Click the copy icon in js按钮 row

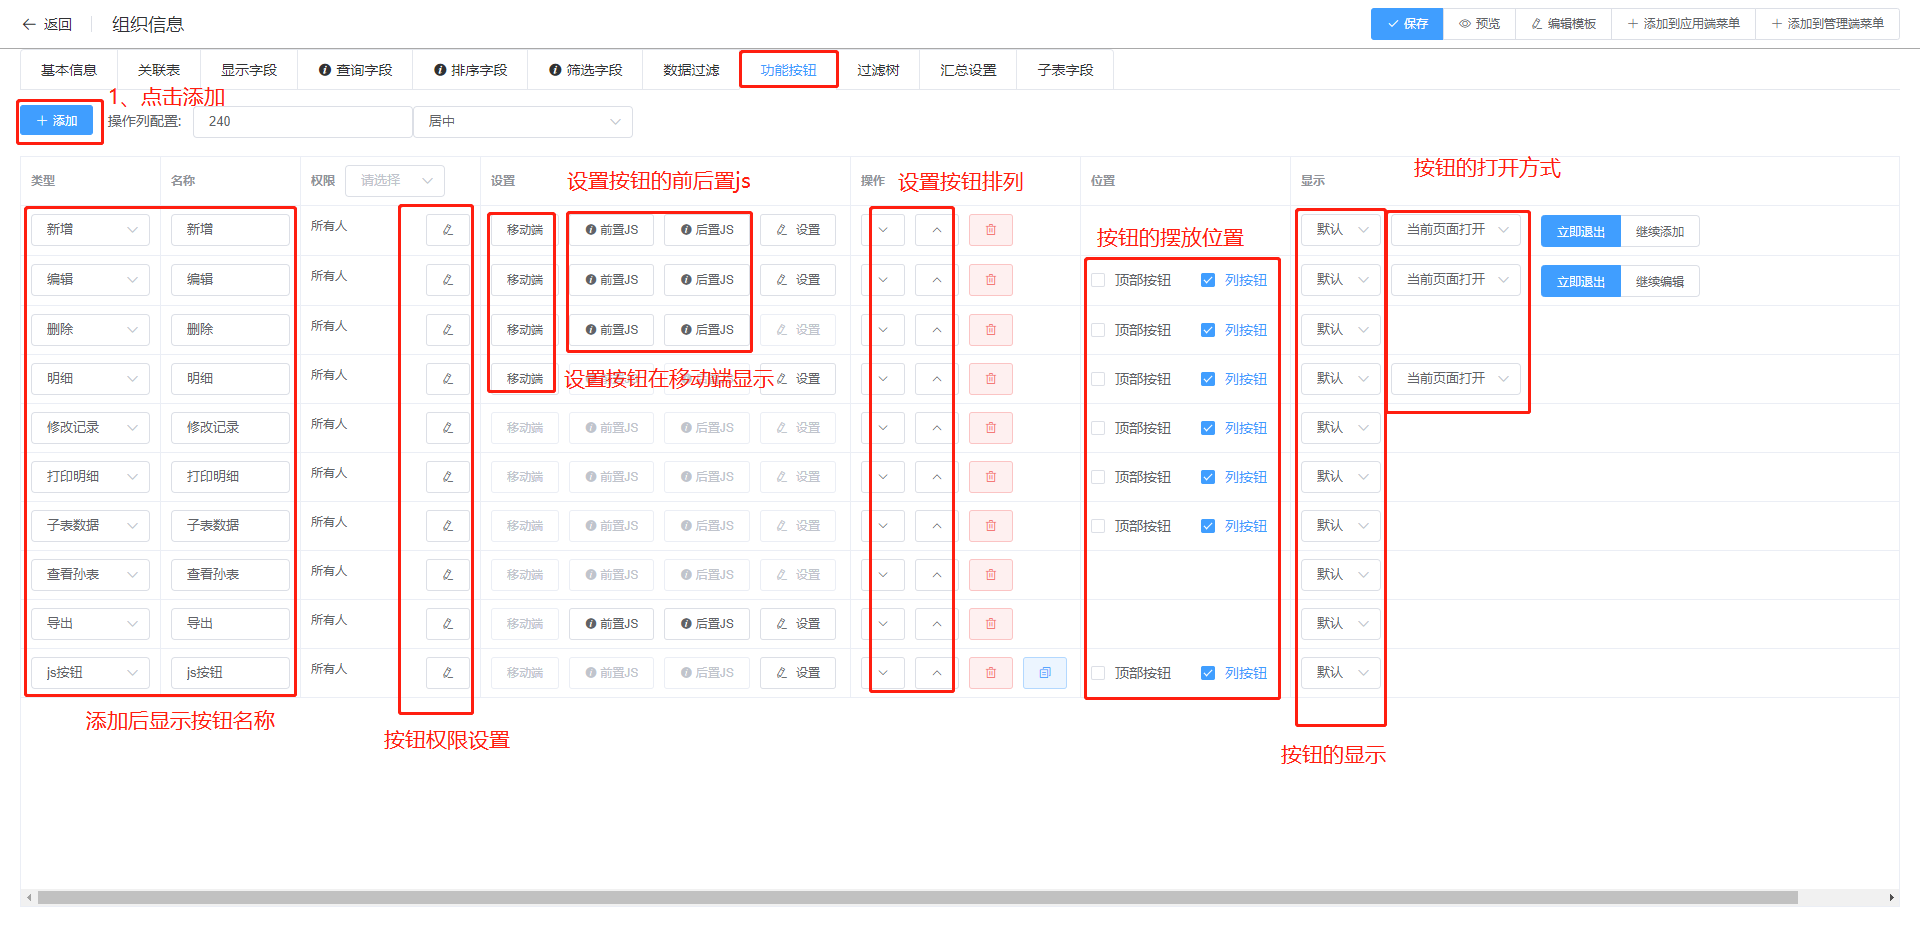pyautogui.click(x=1044, y=673)
